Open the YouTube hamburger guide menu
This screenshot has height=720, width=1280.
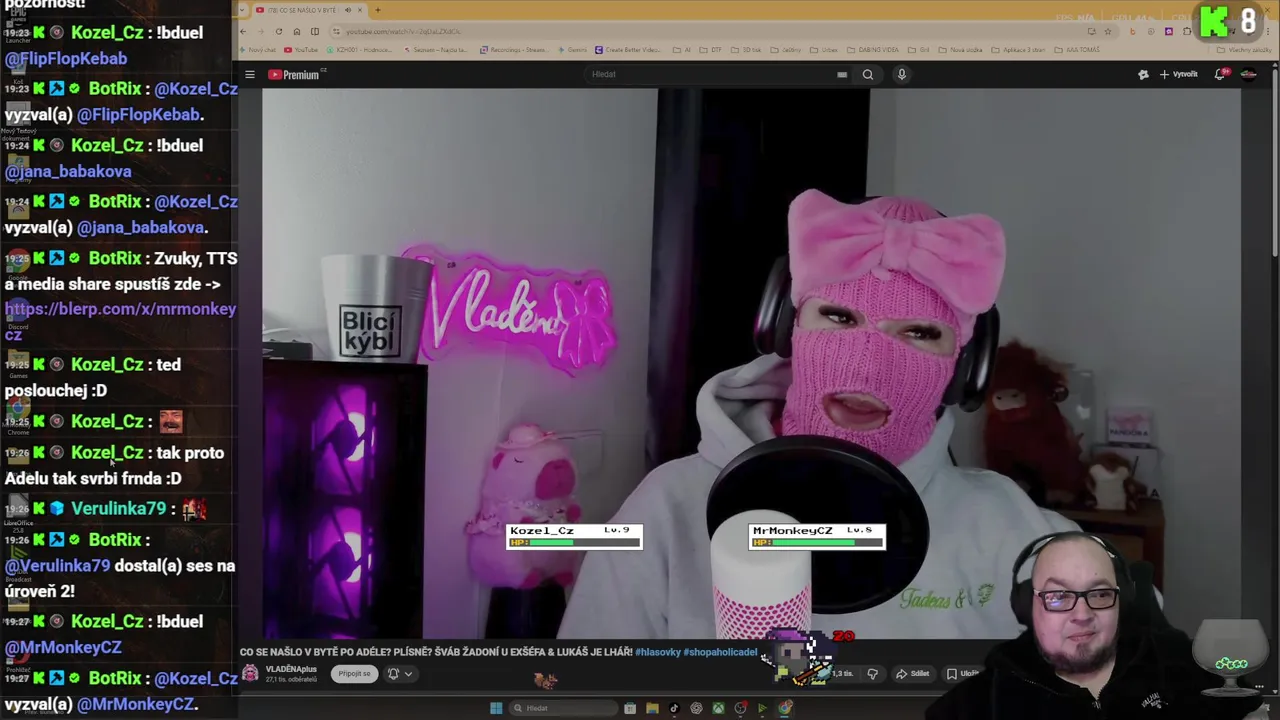[x=250, y=74]
